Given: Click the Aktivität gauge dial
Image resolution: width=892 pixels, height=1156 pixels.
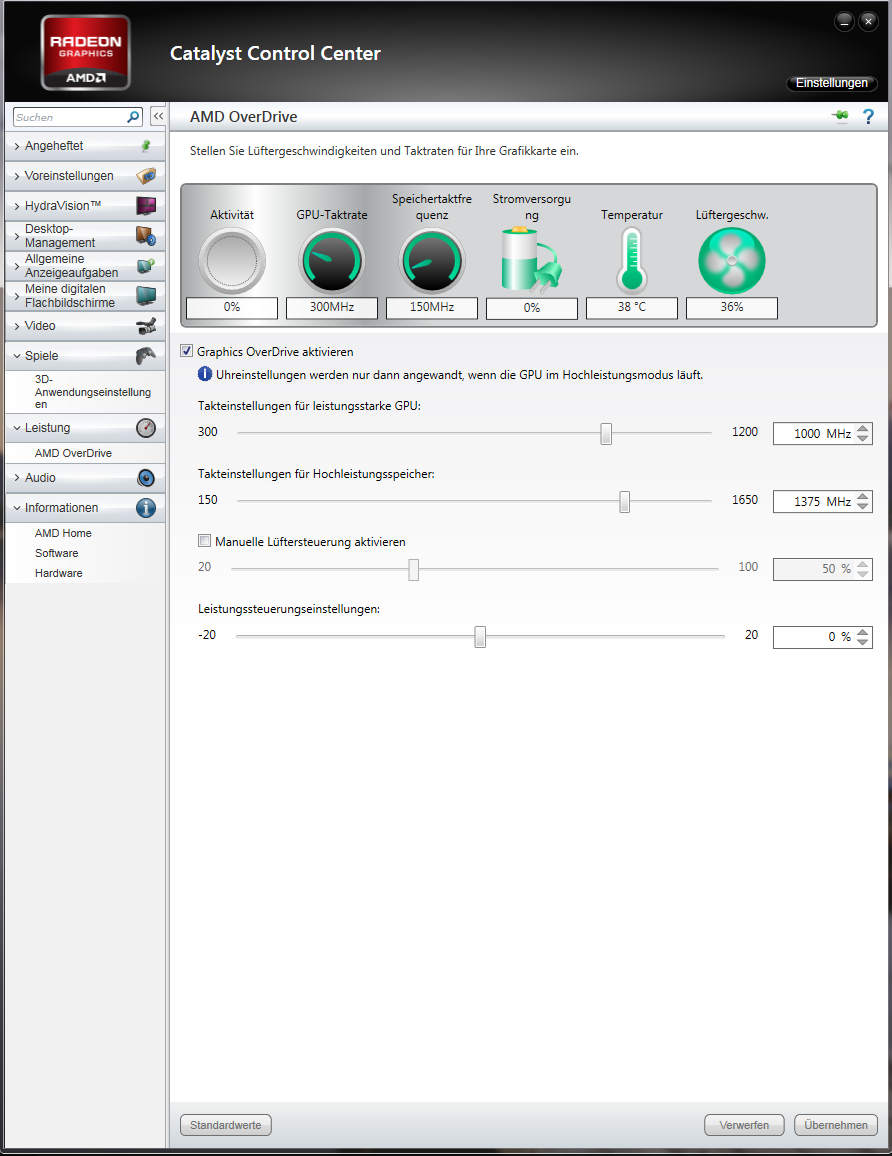Looking at the screenshot, I should (232, 260).
